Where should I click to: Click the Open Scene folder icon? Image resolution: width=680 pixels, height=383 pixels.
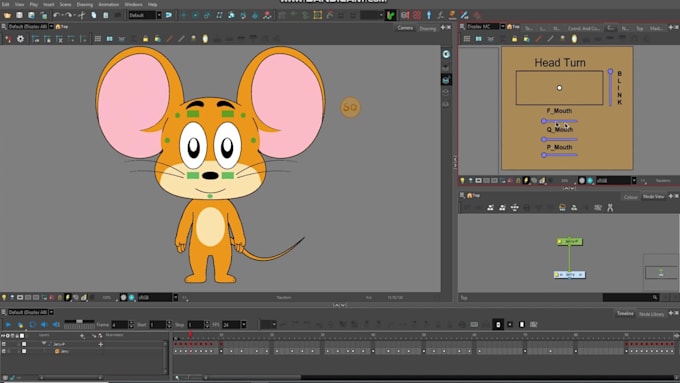[7, 15]
